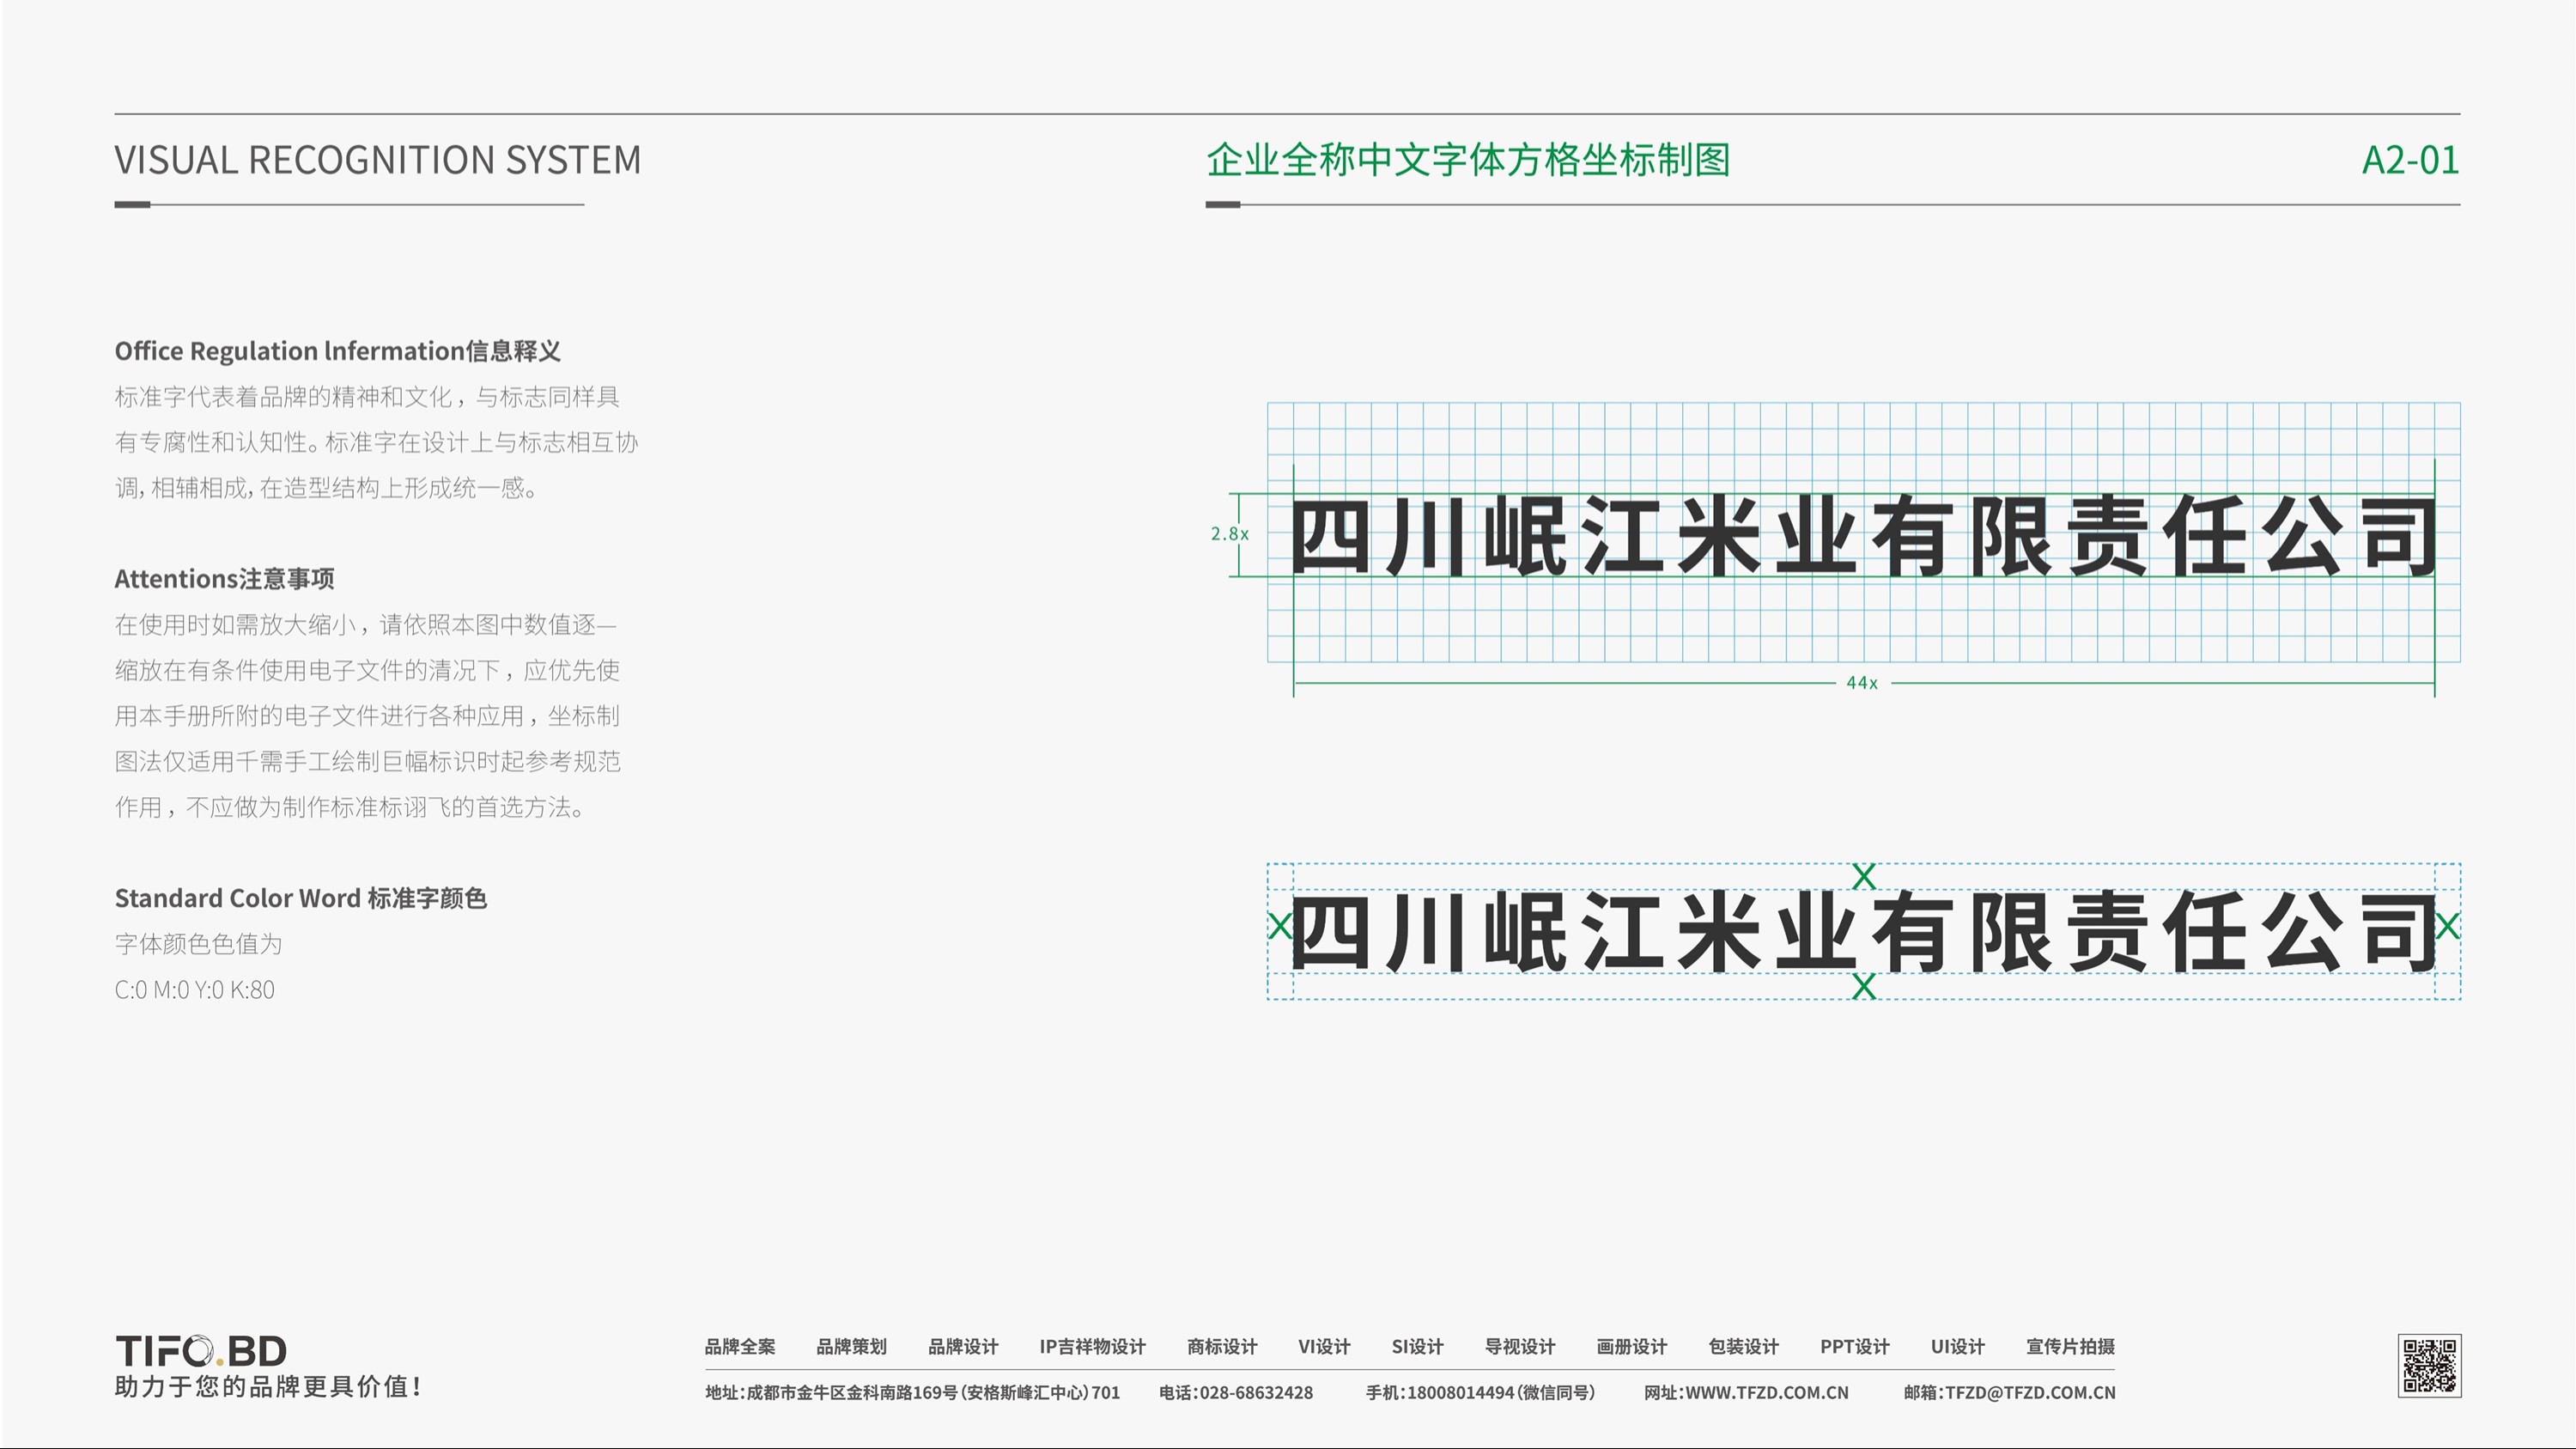Image resolution: width=2576 pixels, height=1449 pixels.
Task: Click the line beginning 标准字代表着品牌的精神
Action: click(367, 397)
